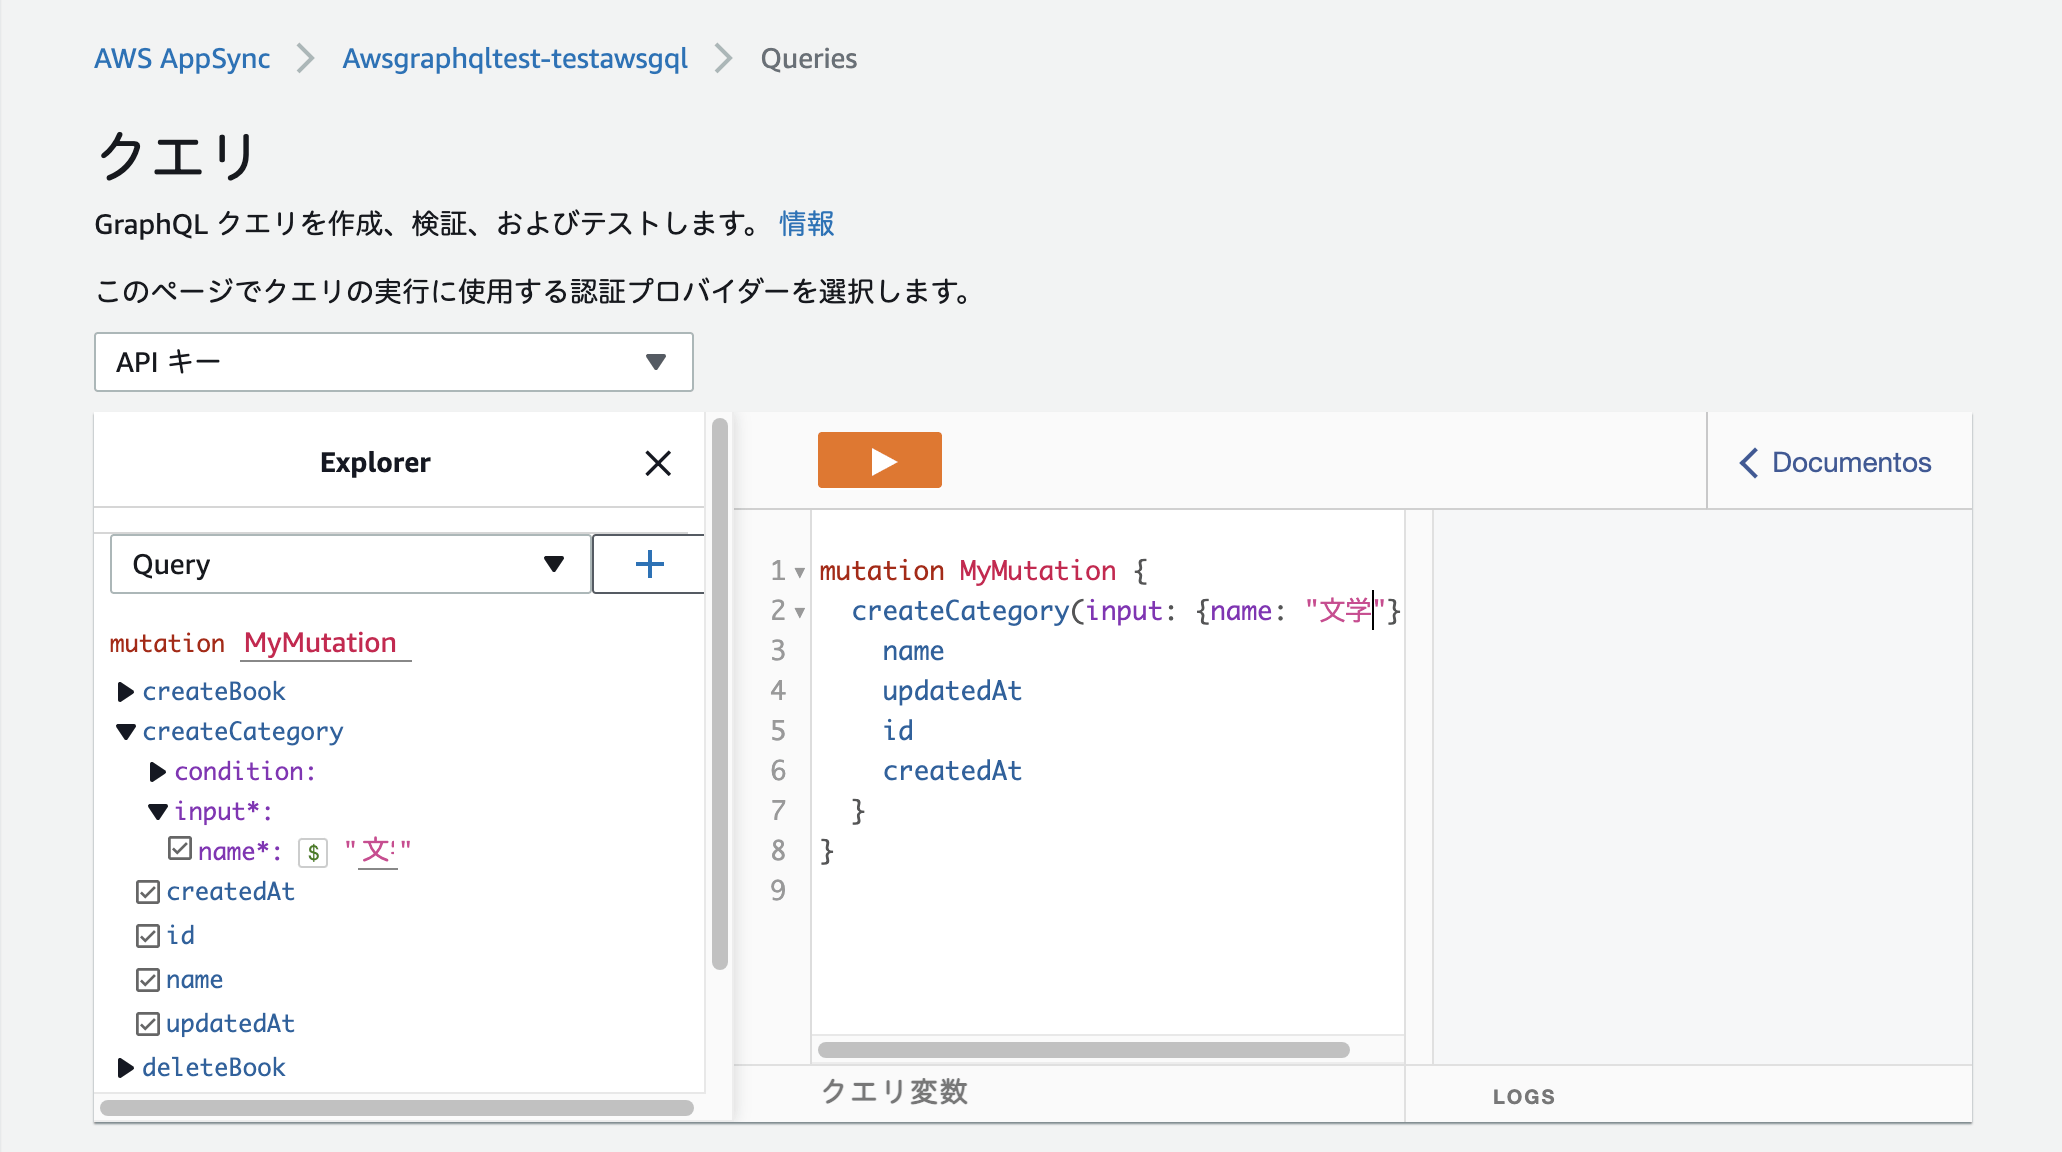Screen dimensions: 2062x1152
Task: Fold line 2 in the query editor
Action: 800,613
